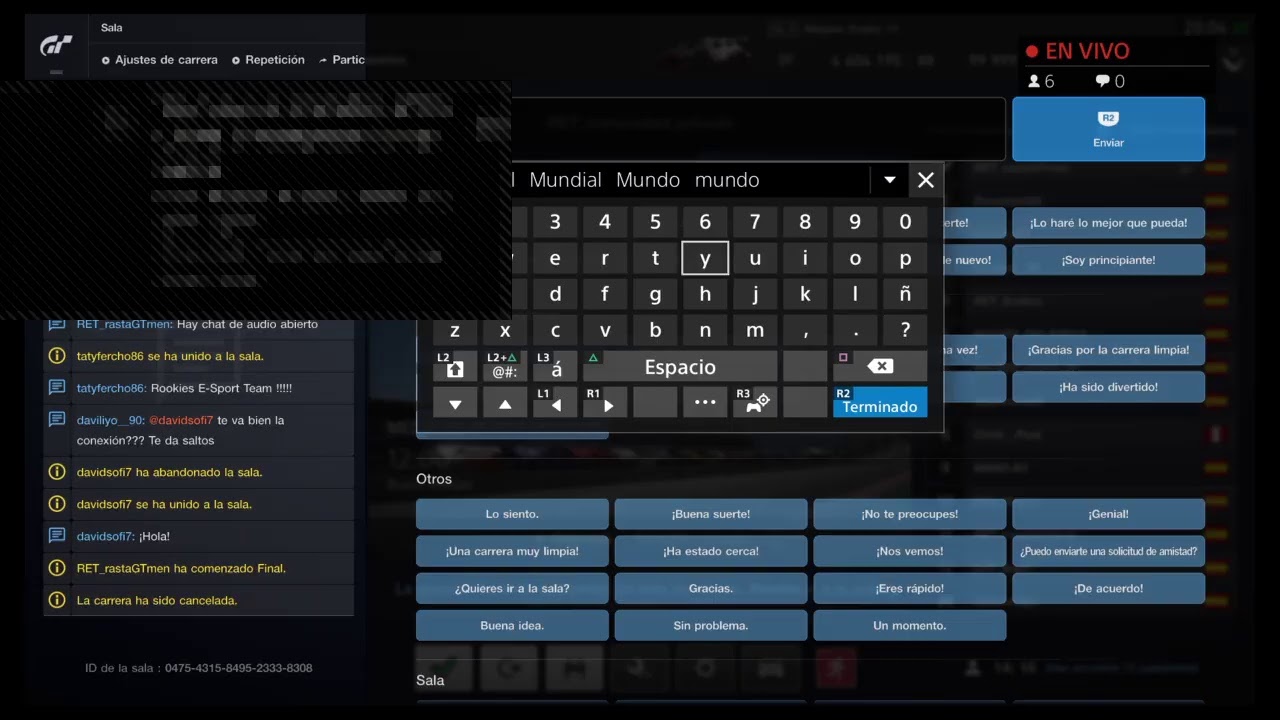Tap the highlighted 'y' key
This screenshot has width=1280, height=720.
tap(705, 258)
